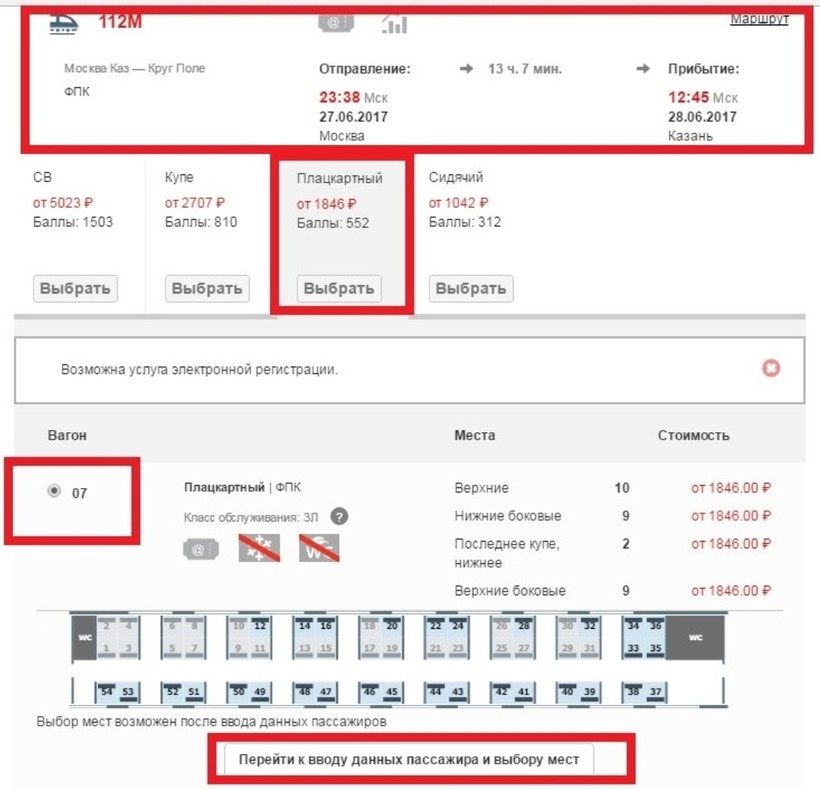Select side seat 40 on the wagon map
The width and height of the screenshot is (820, 789).
pos(567,692)
